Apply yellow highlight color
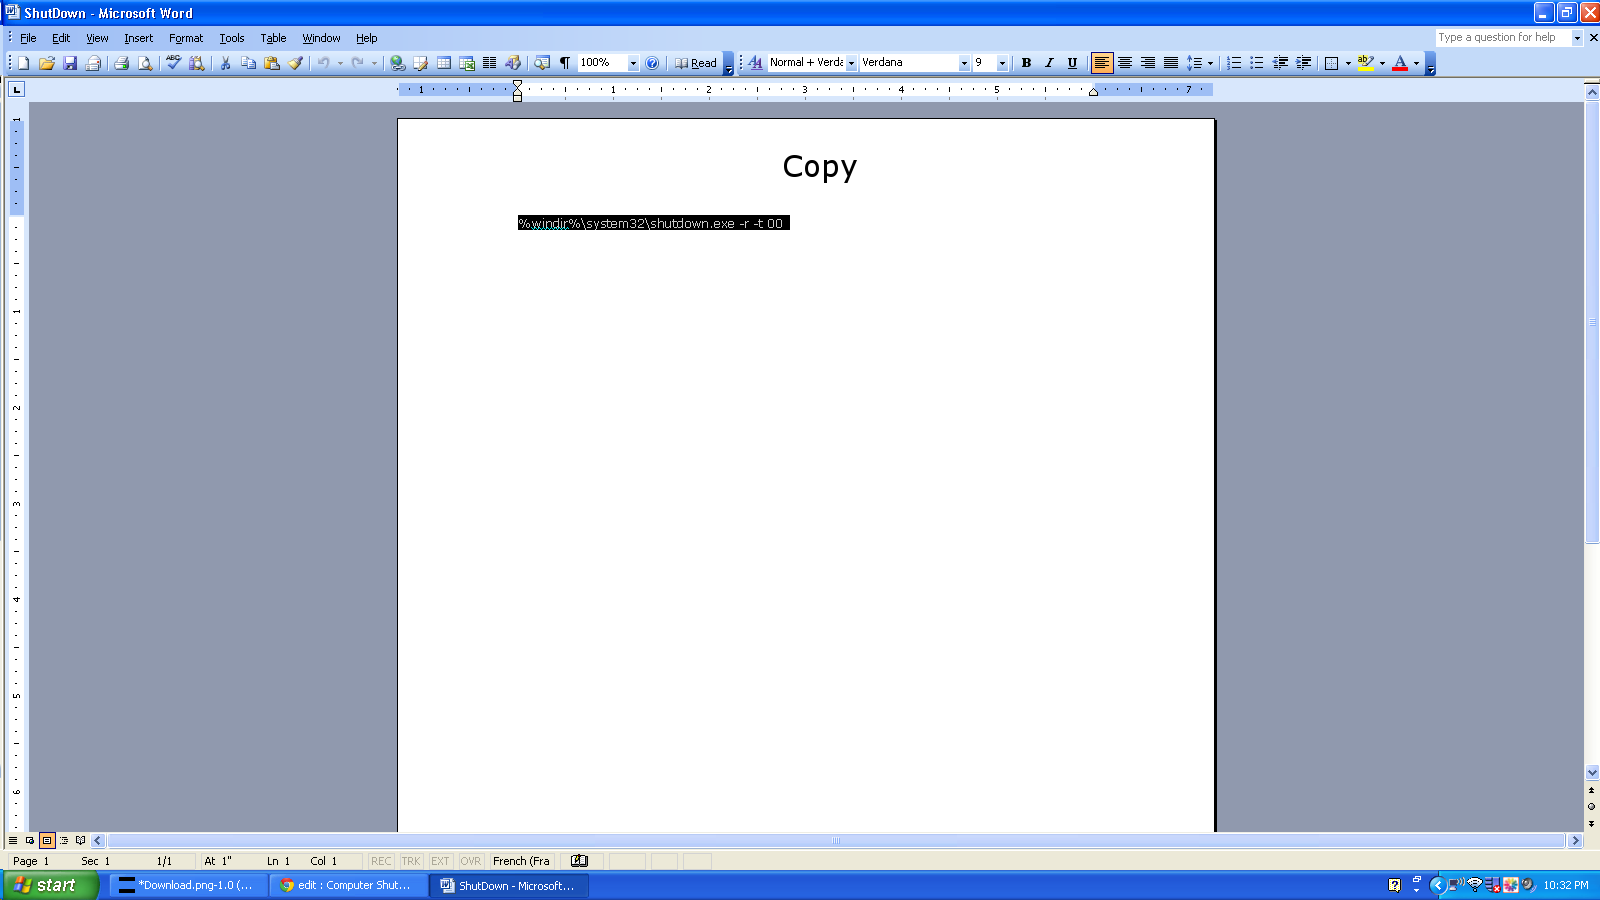 (1365, 63)
